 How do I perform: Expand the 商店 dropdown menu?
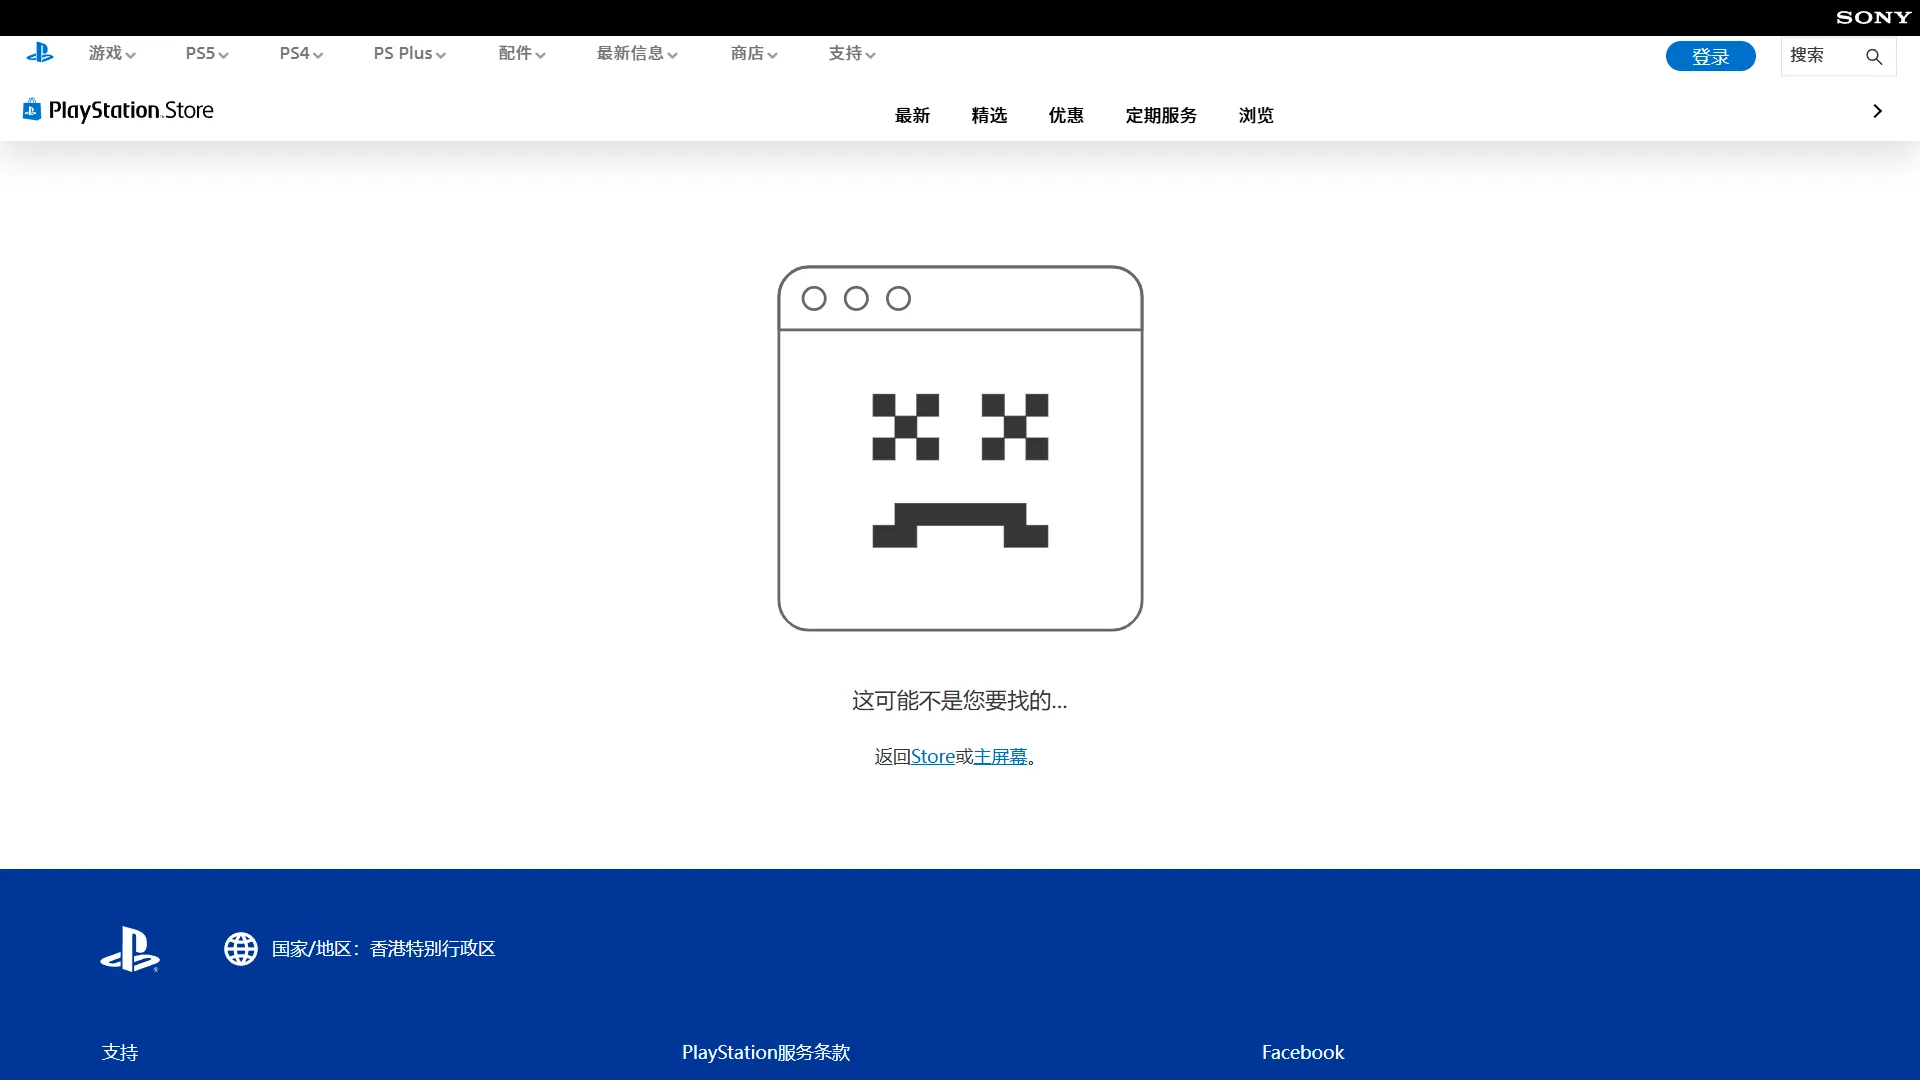tap(753, 53)
